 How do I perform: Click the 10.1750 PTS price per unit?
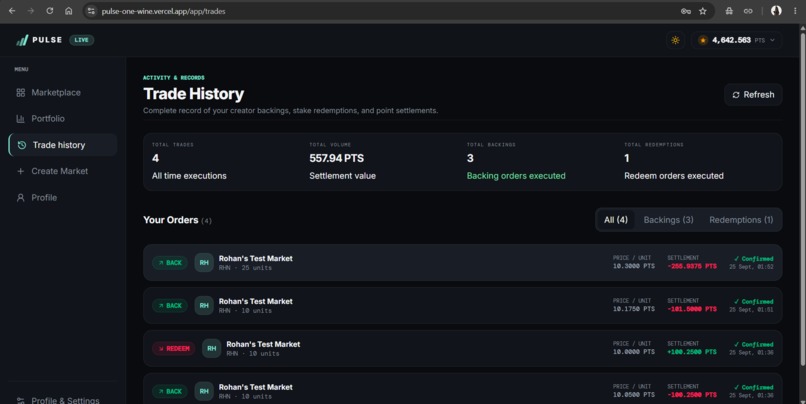coord(633,309)
